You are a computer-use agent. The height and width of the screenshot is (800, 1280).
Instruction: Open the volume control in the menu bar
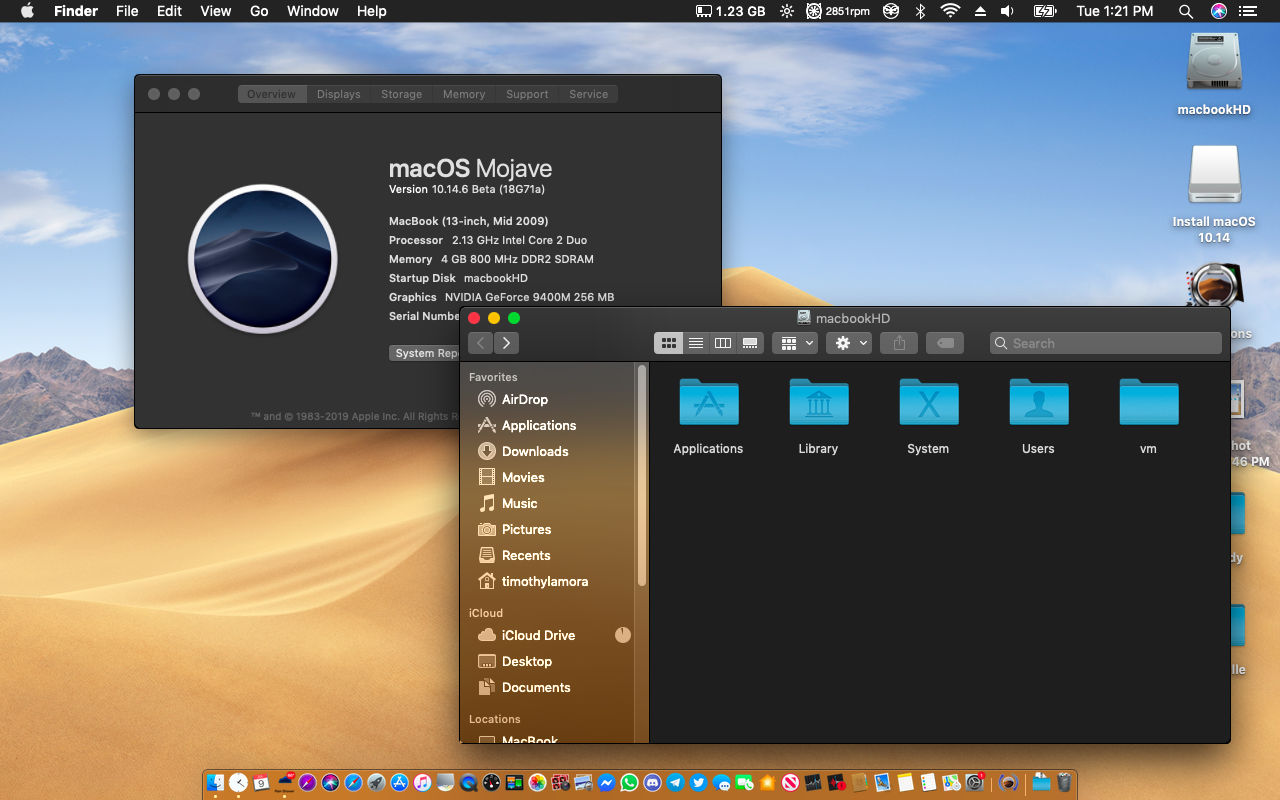[x=1007, y=11]
